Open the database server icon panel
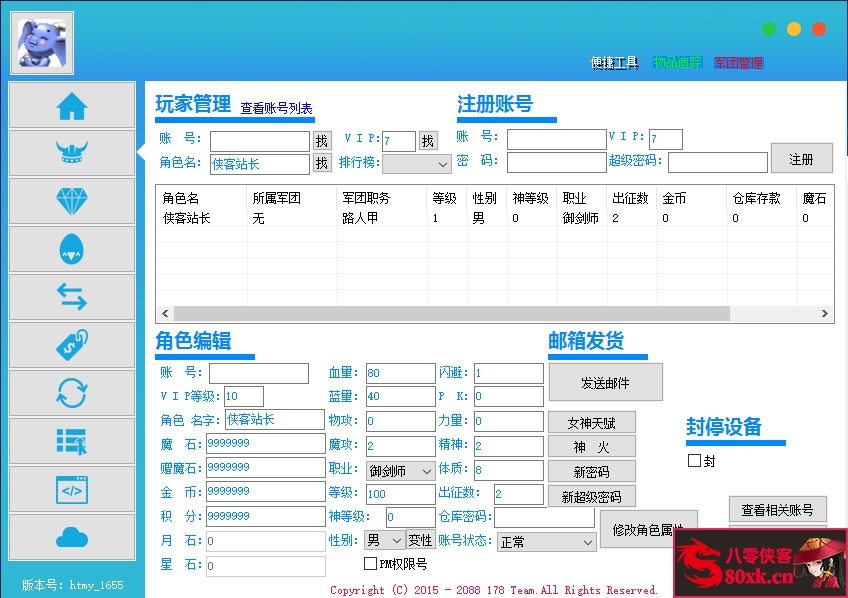848x598 pixels. pyautogui.click(x=71, y=441)
